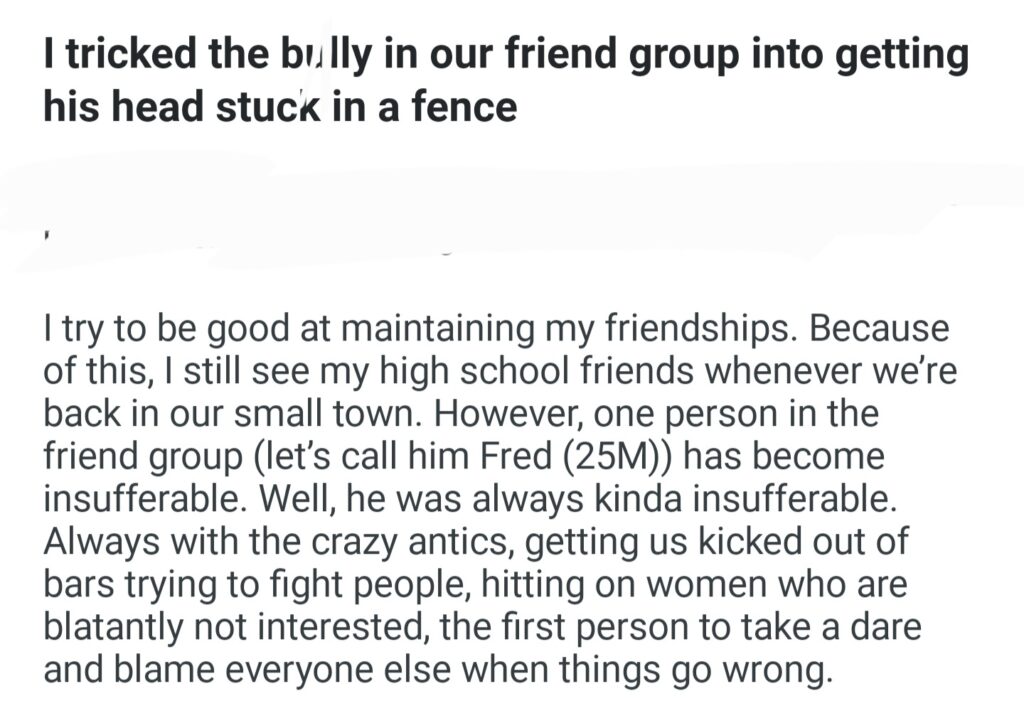Click the word "maintaining" in the first line
The image size is (1024, 723).
pyautogui.click(x=414, y=328)
